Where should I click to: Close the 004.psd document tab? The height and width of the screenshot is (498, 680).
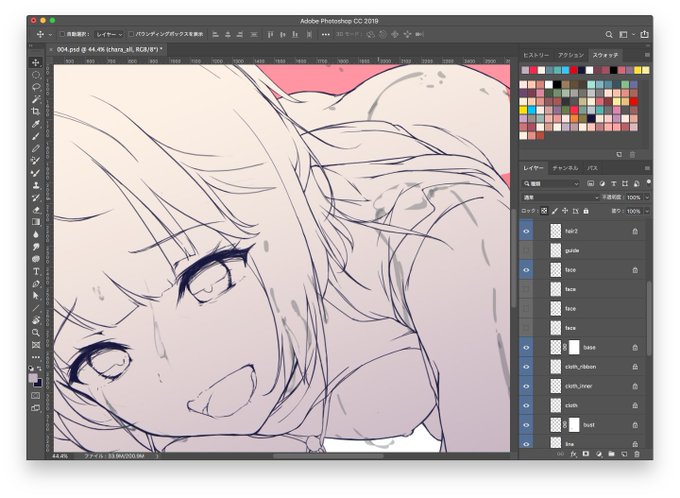51,50
